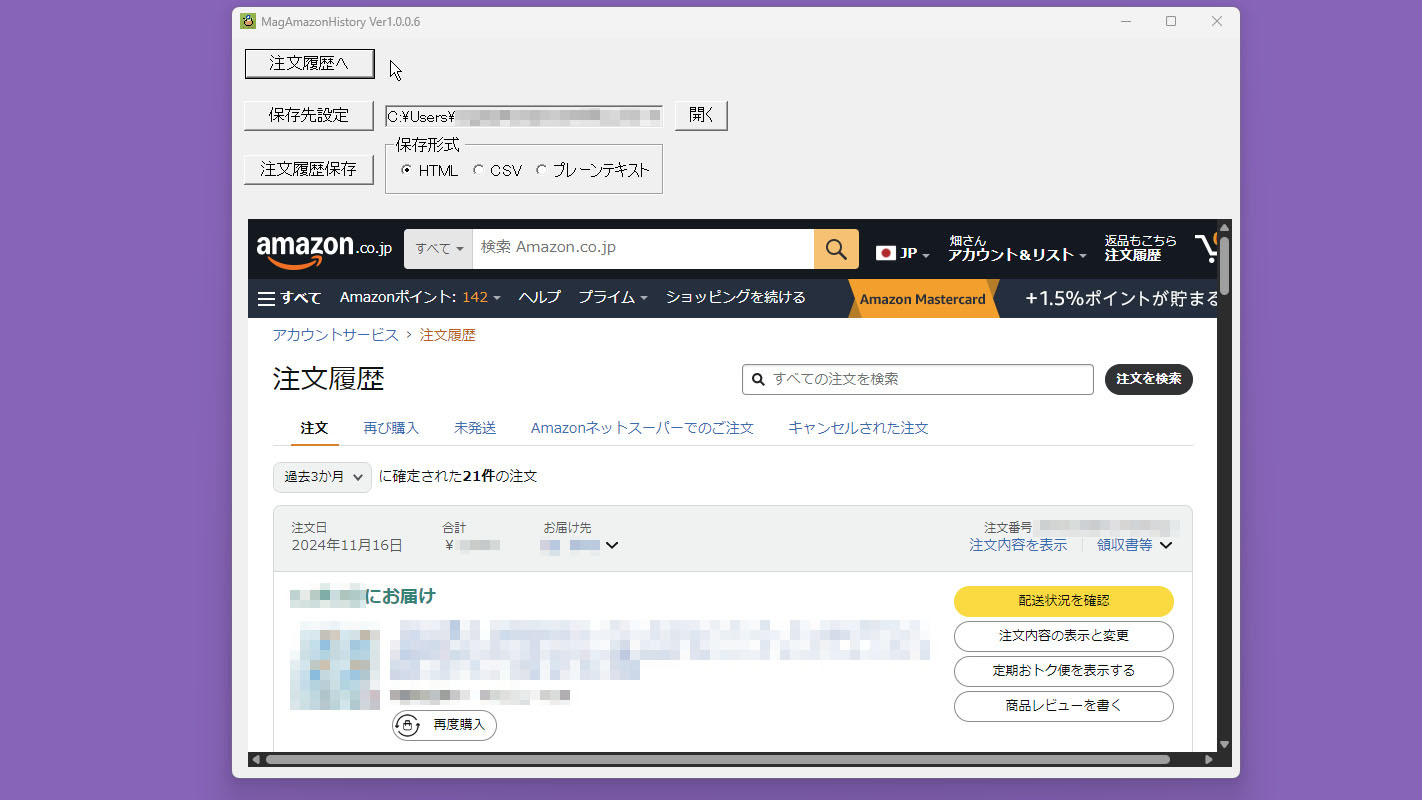
Task: Click the 保存先設定 button
Action: (309, 115)
